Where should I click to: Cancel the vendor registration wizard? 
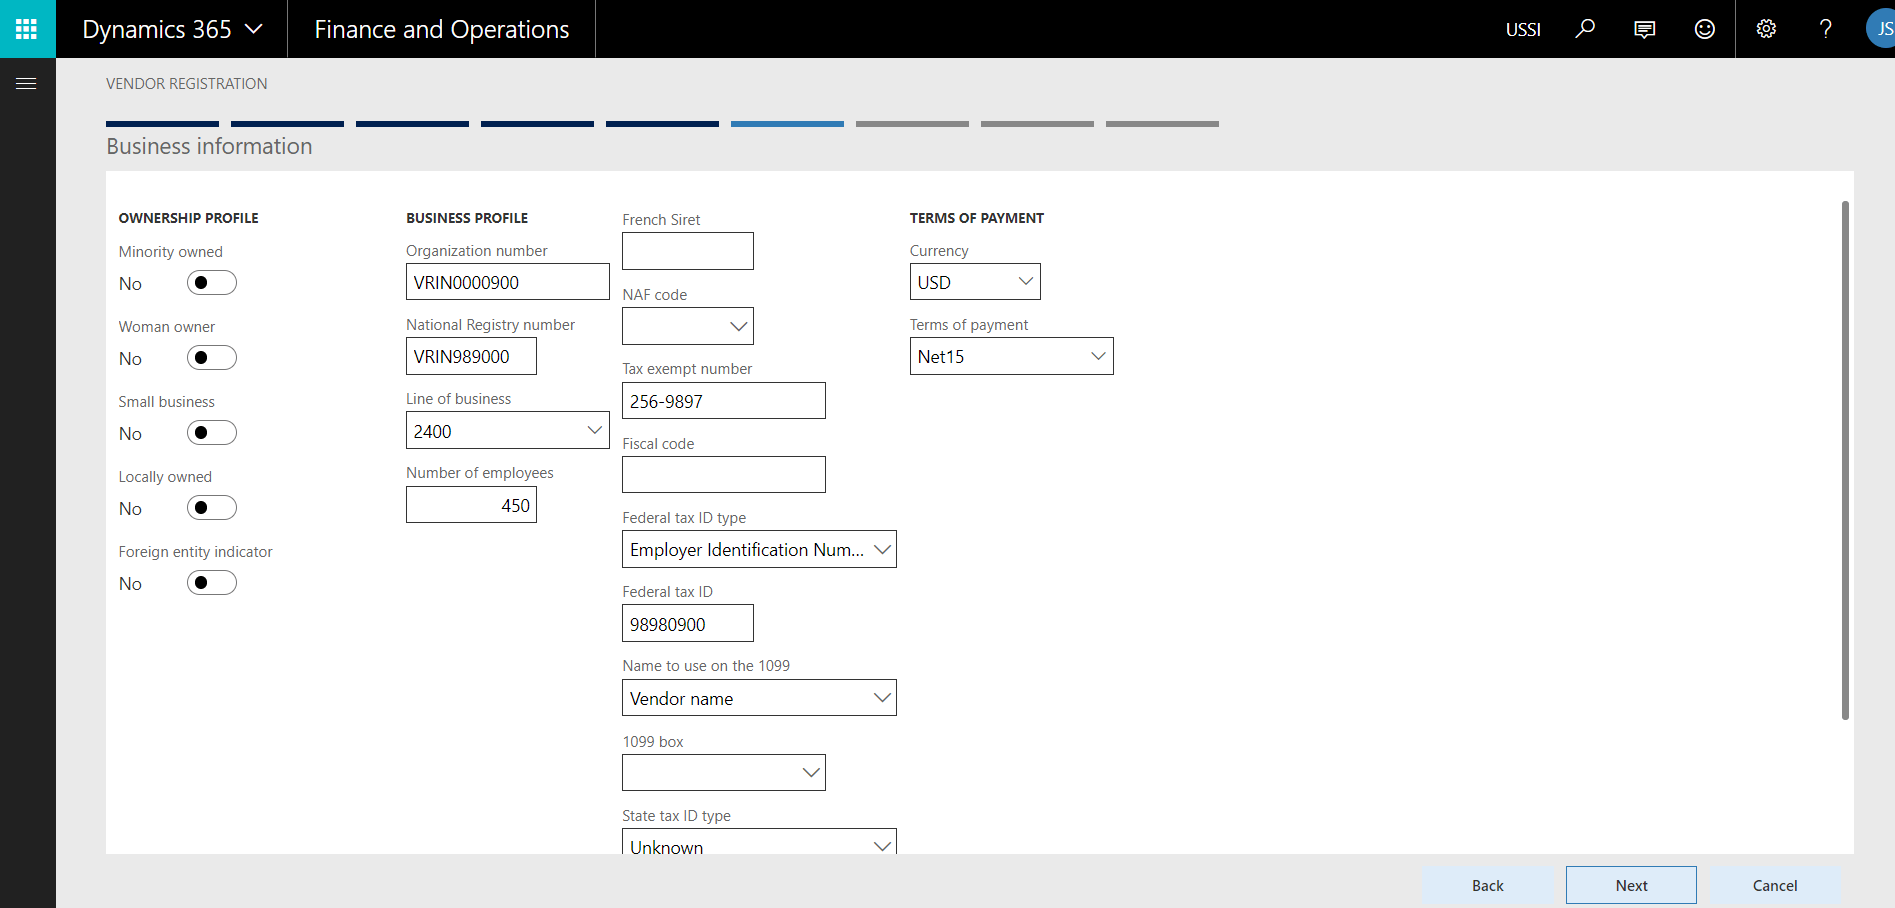[x=1774, y=885]
